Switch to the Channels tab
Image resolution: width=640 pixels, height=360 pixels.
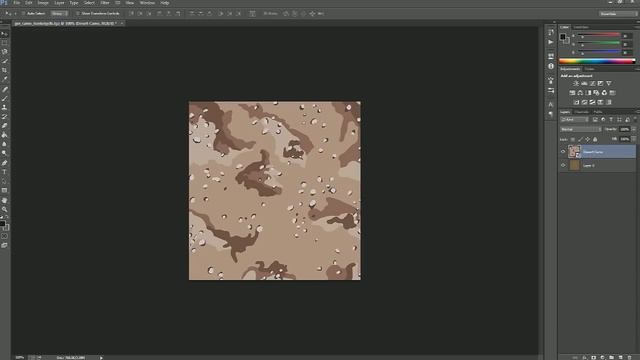tap(582, 112)
